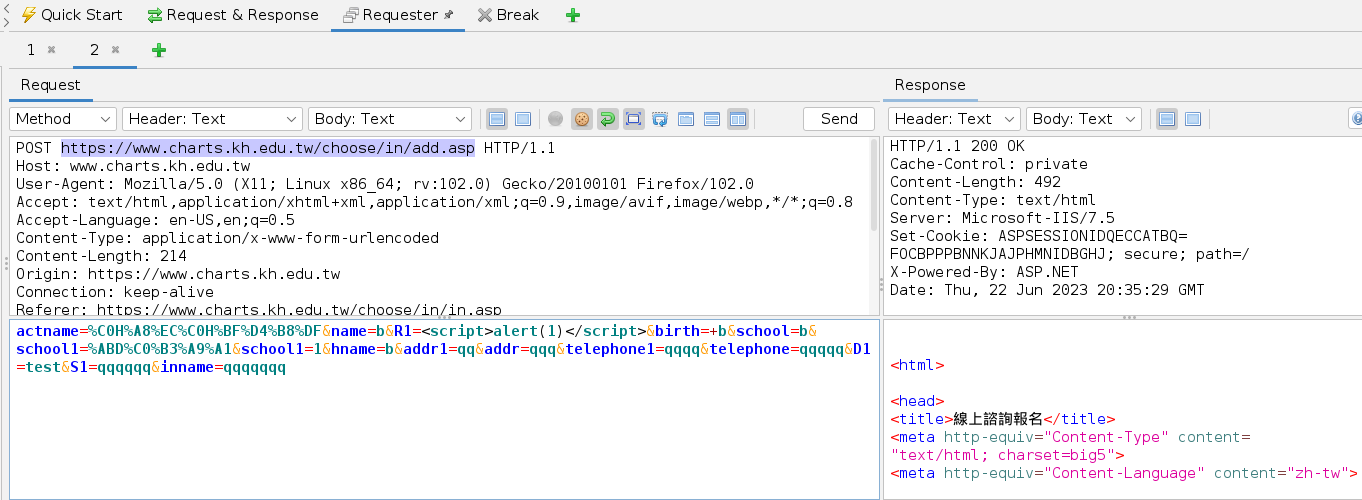The height and width of the screenshot is (500, 1362).
Task: Click the Server: Microsoft-IIS/7.5 response header
Action: (1002, 218)
